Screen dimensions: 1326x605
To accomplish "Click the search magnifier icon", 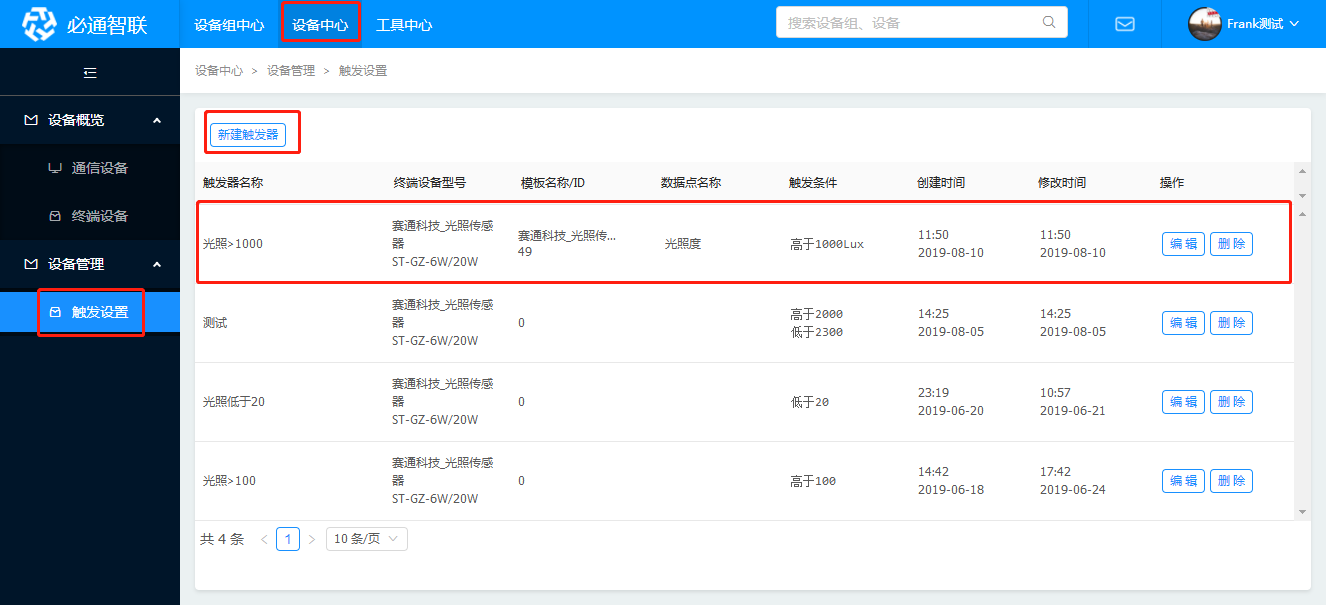I will point(1049,22).
